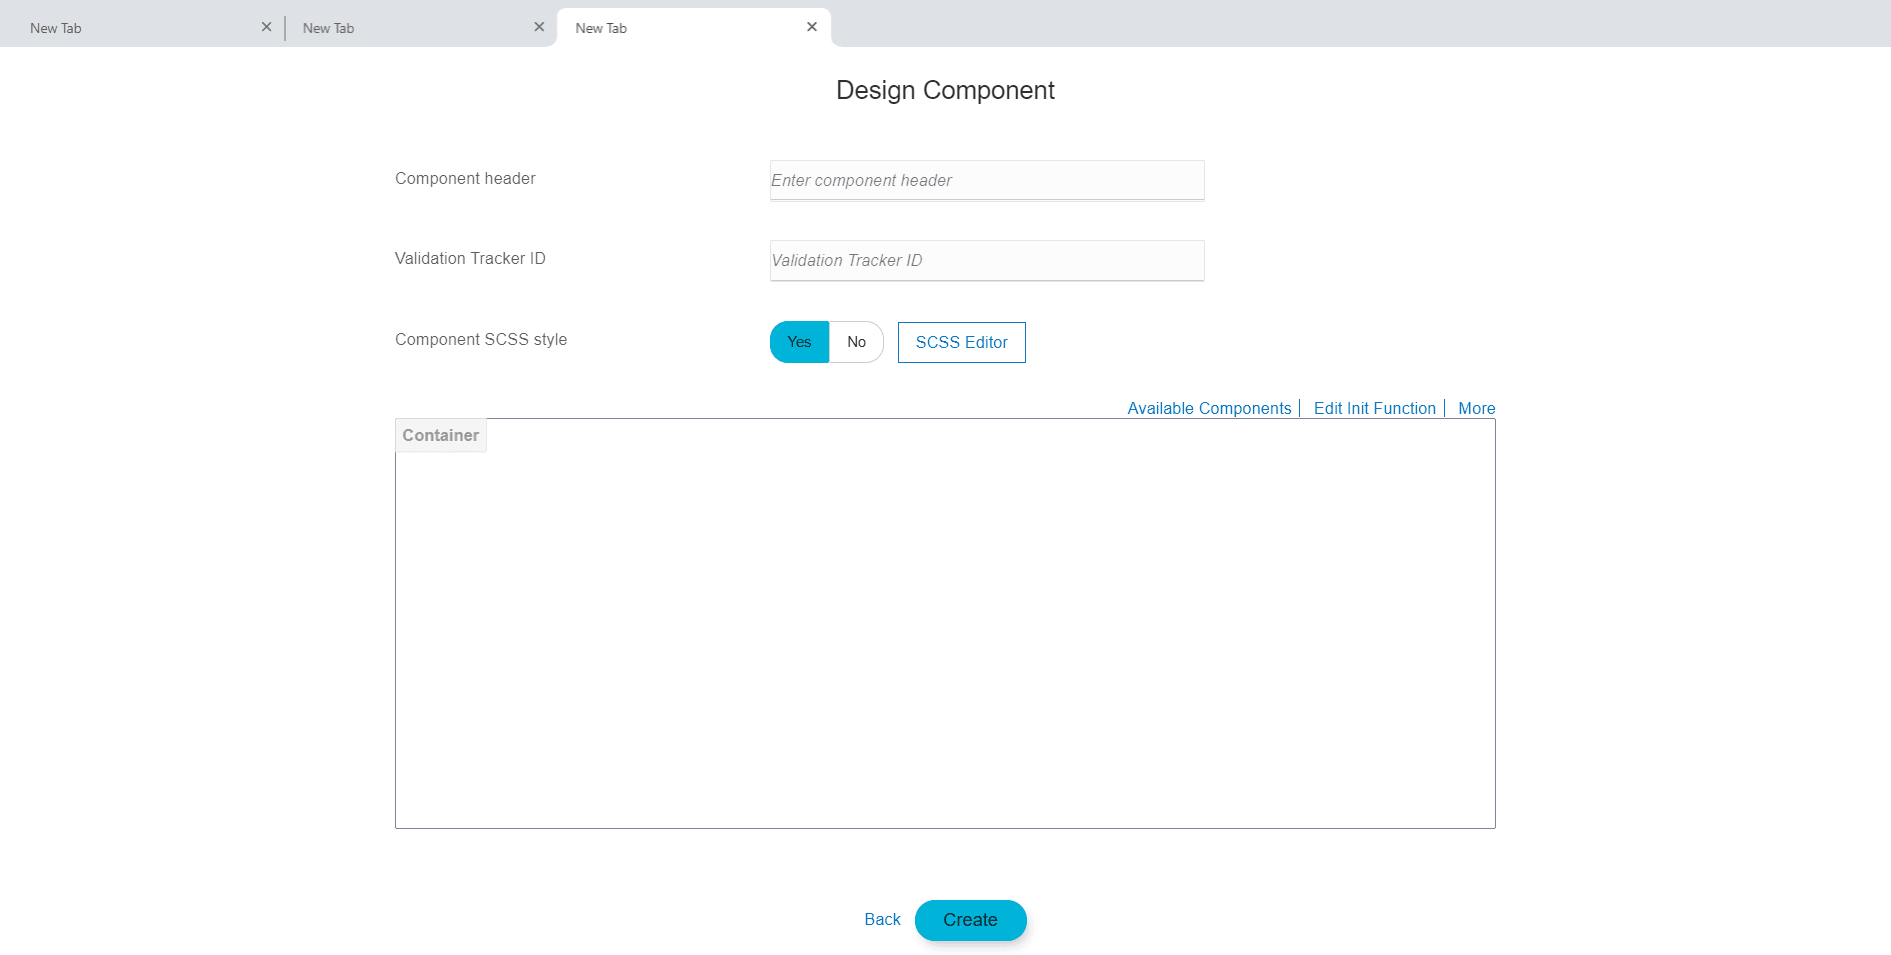
Task: Enable component SCSS style with Yes
Action: click(x=798, y=342)
